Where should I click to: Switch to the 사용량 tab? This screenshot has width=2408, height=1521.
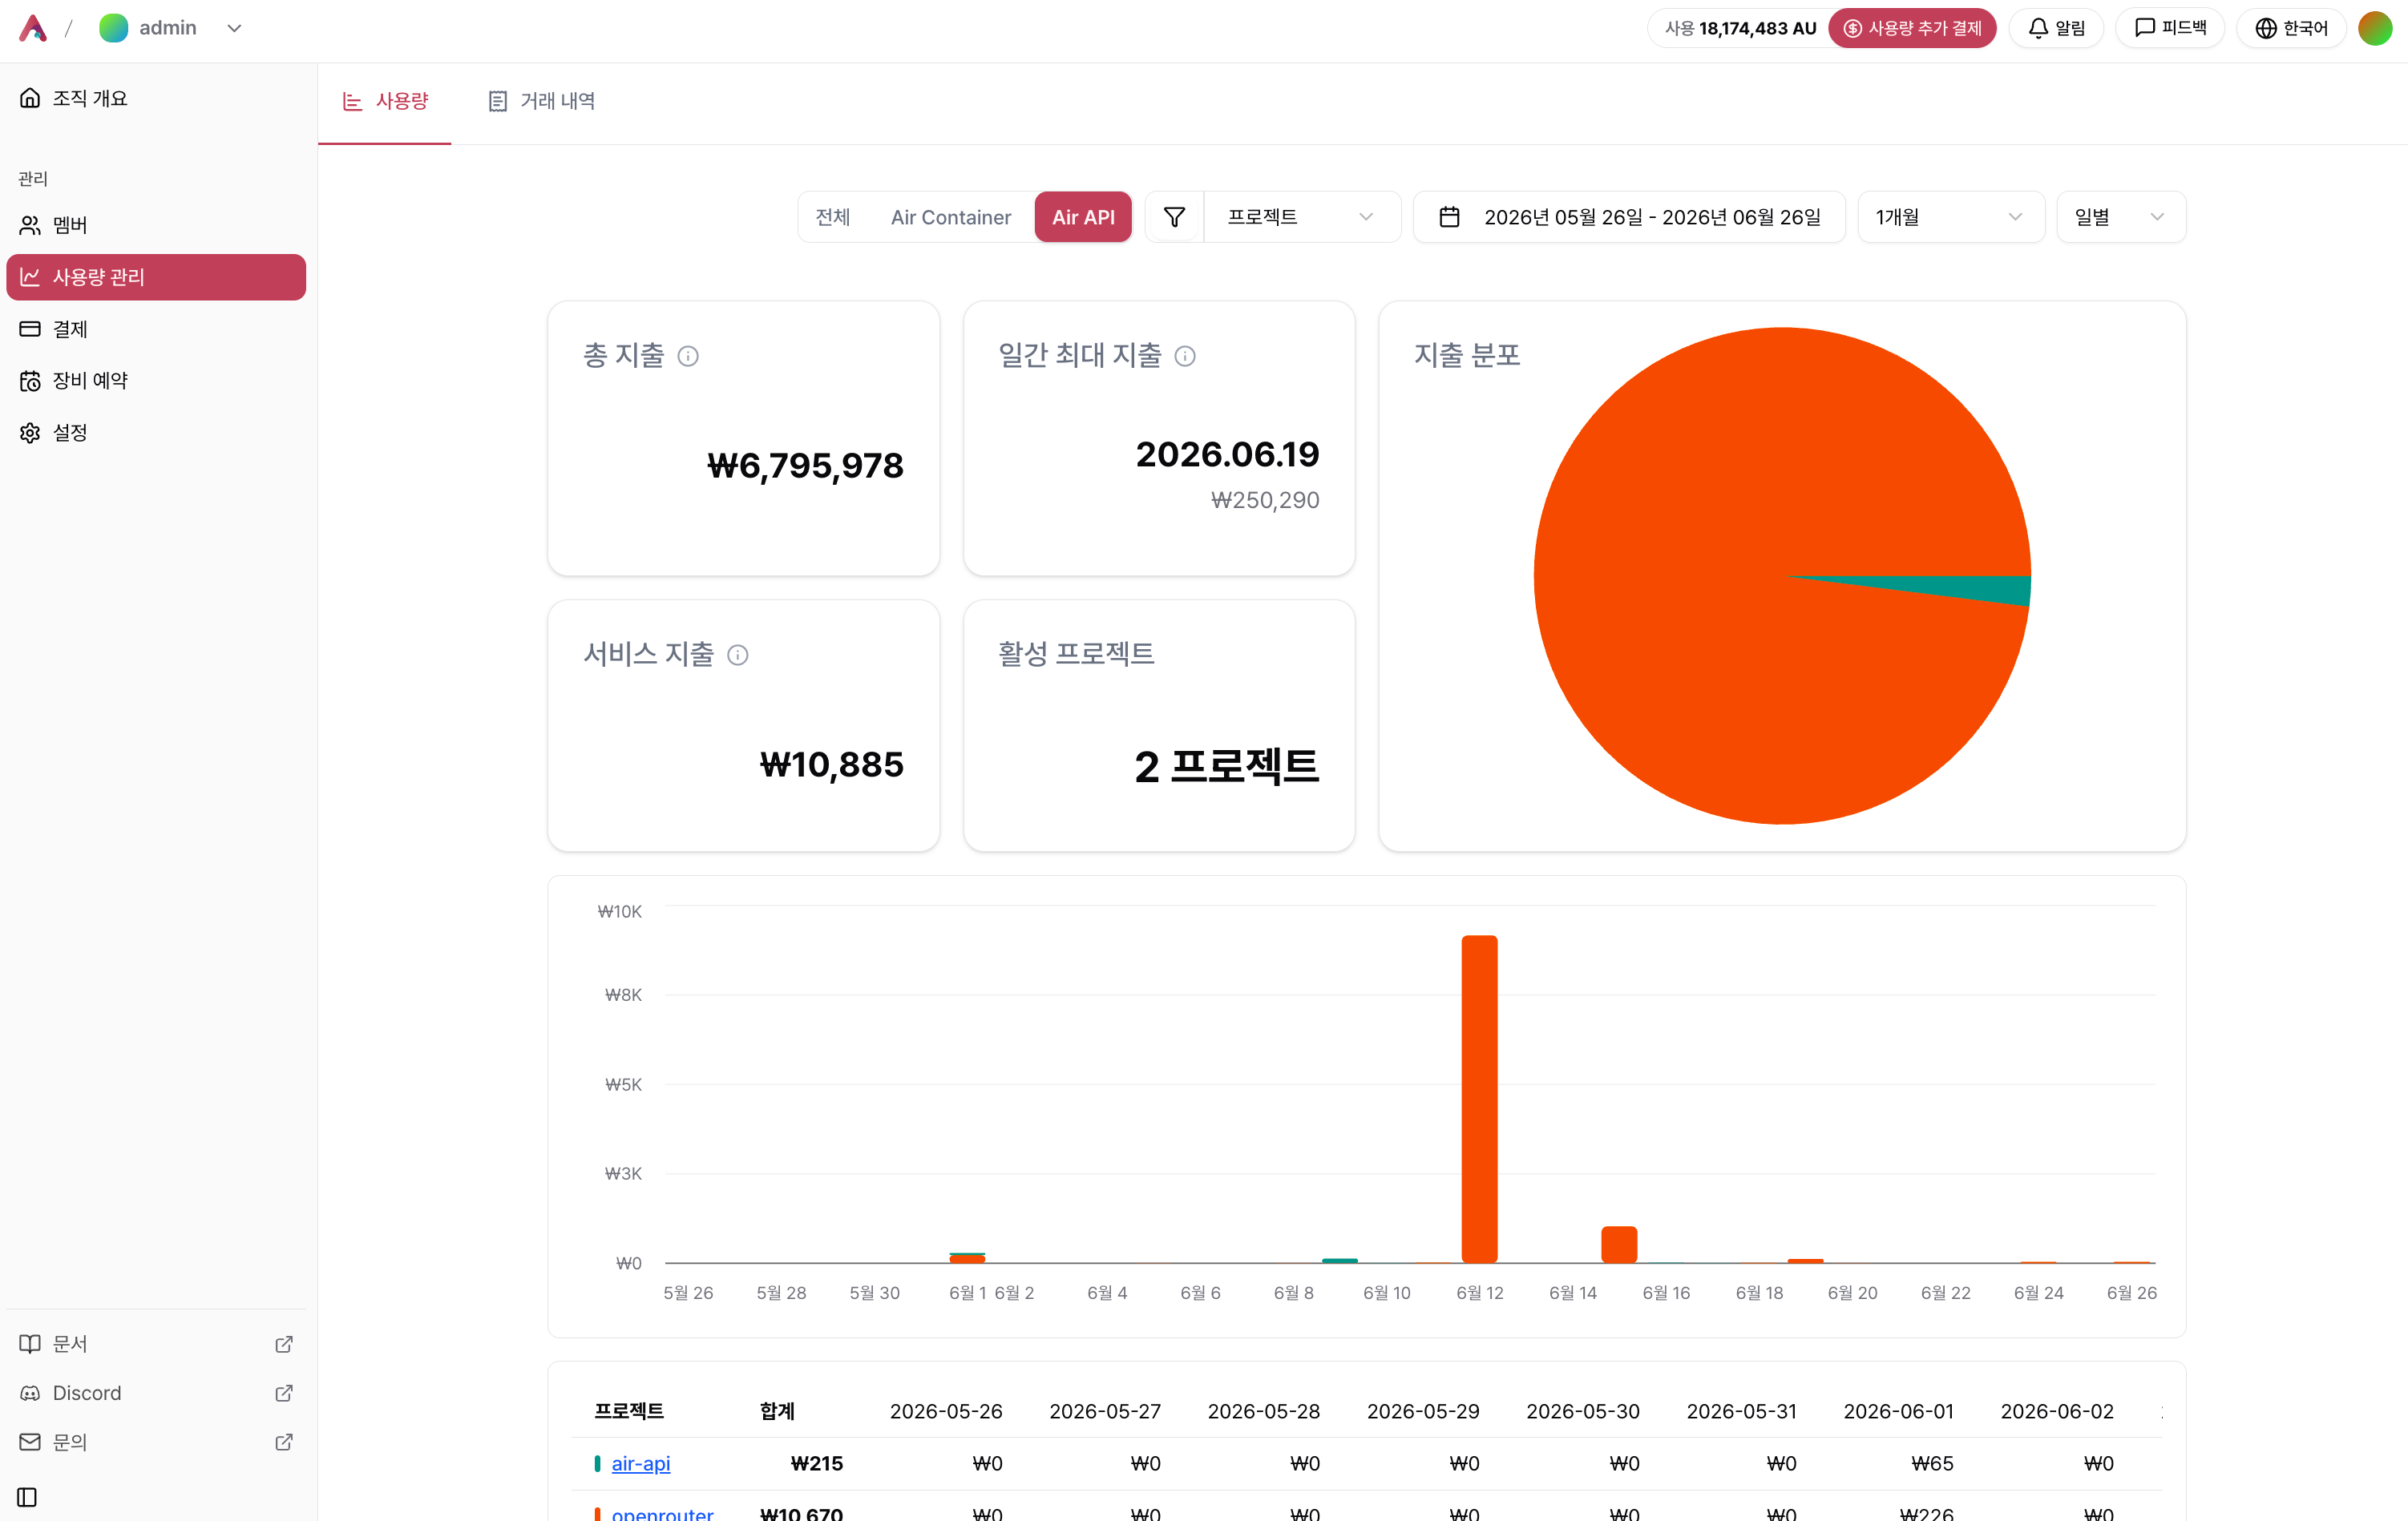[x=385, y=101]
